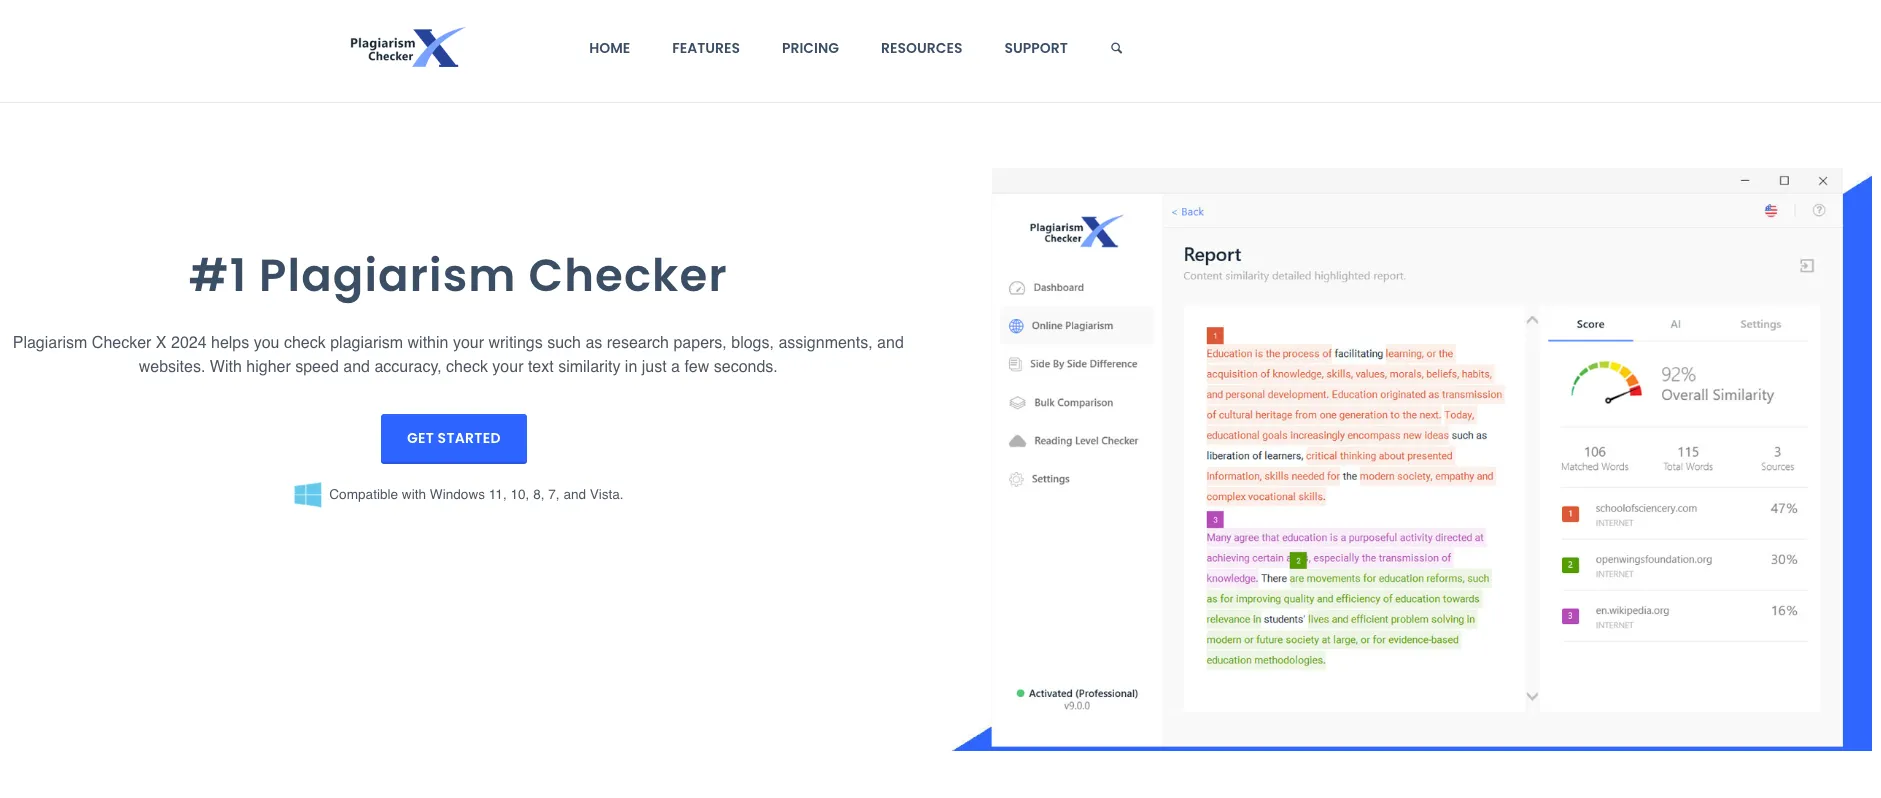Click the 115 Total Words stat
Screen dimensions: 1881x798
1688,458
